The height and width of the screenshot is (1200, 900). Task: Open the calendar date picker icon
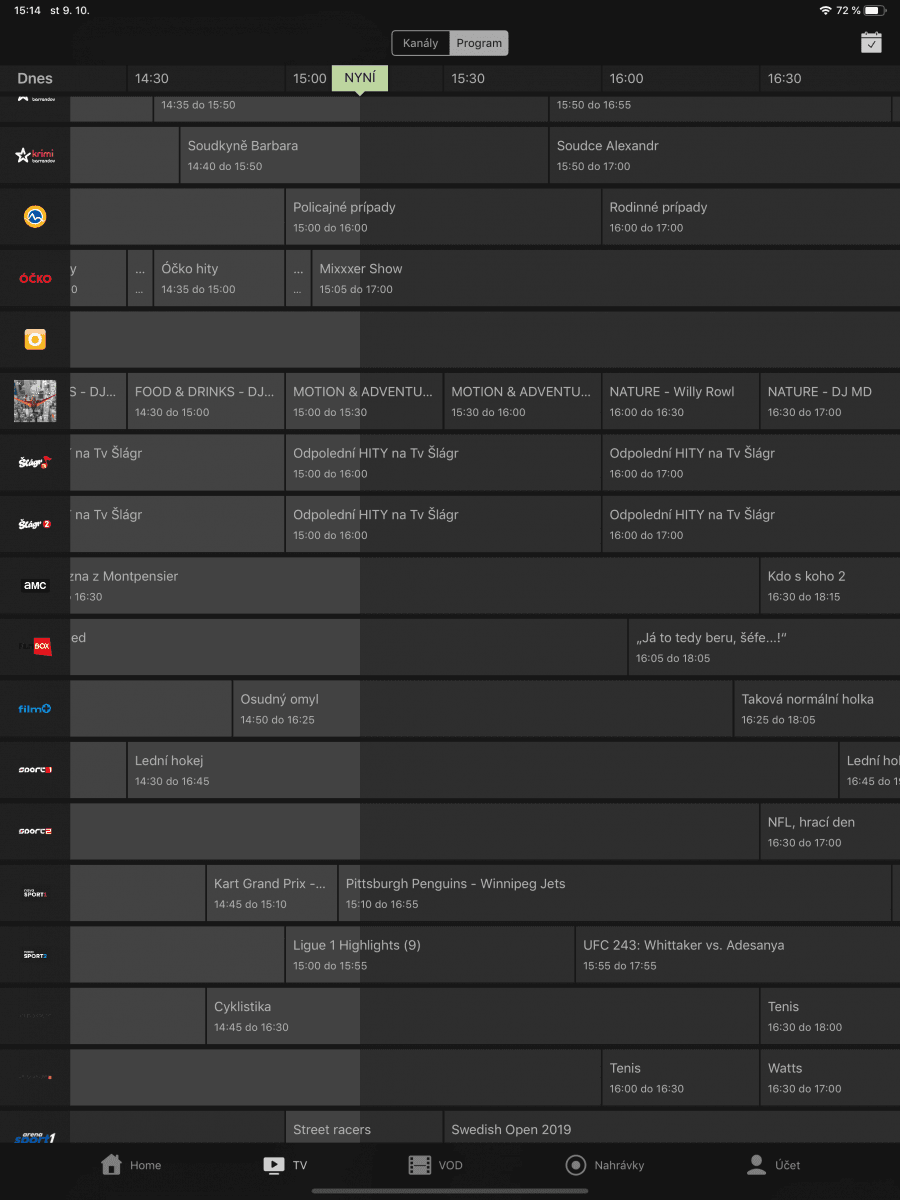pos(871,43)
